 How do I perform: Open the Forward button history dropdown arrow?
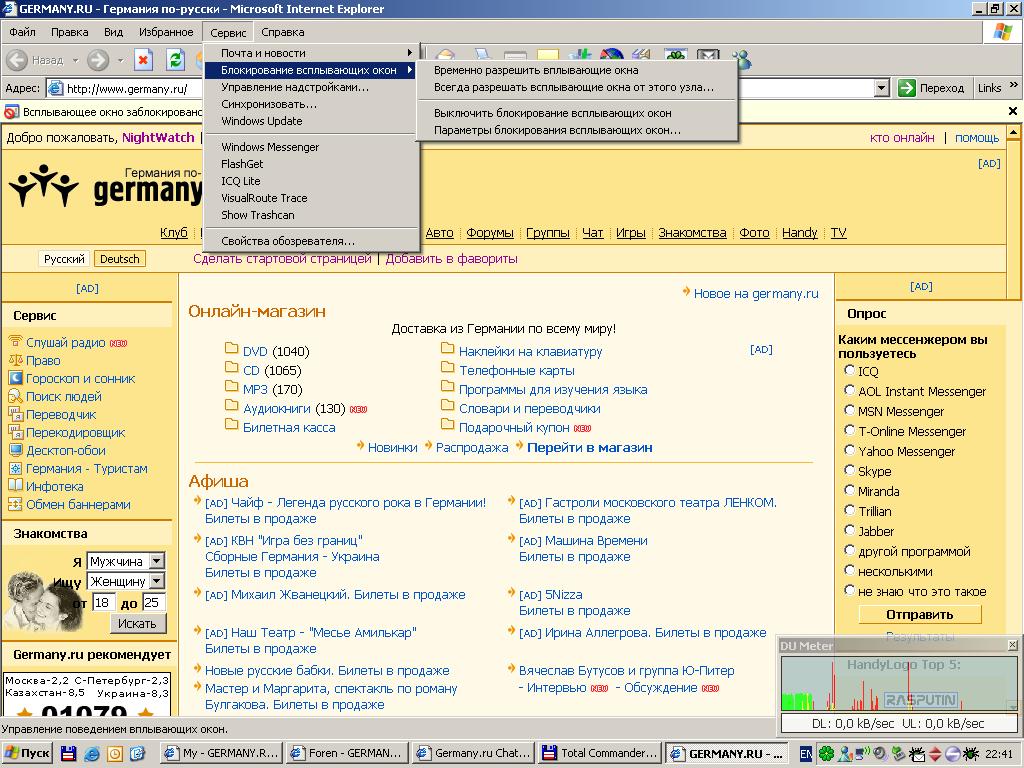point(120,61)
